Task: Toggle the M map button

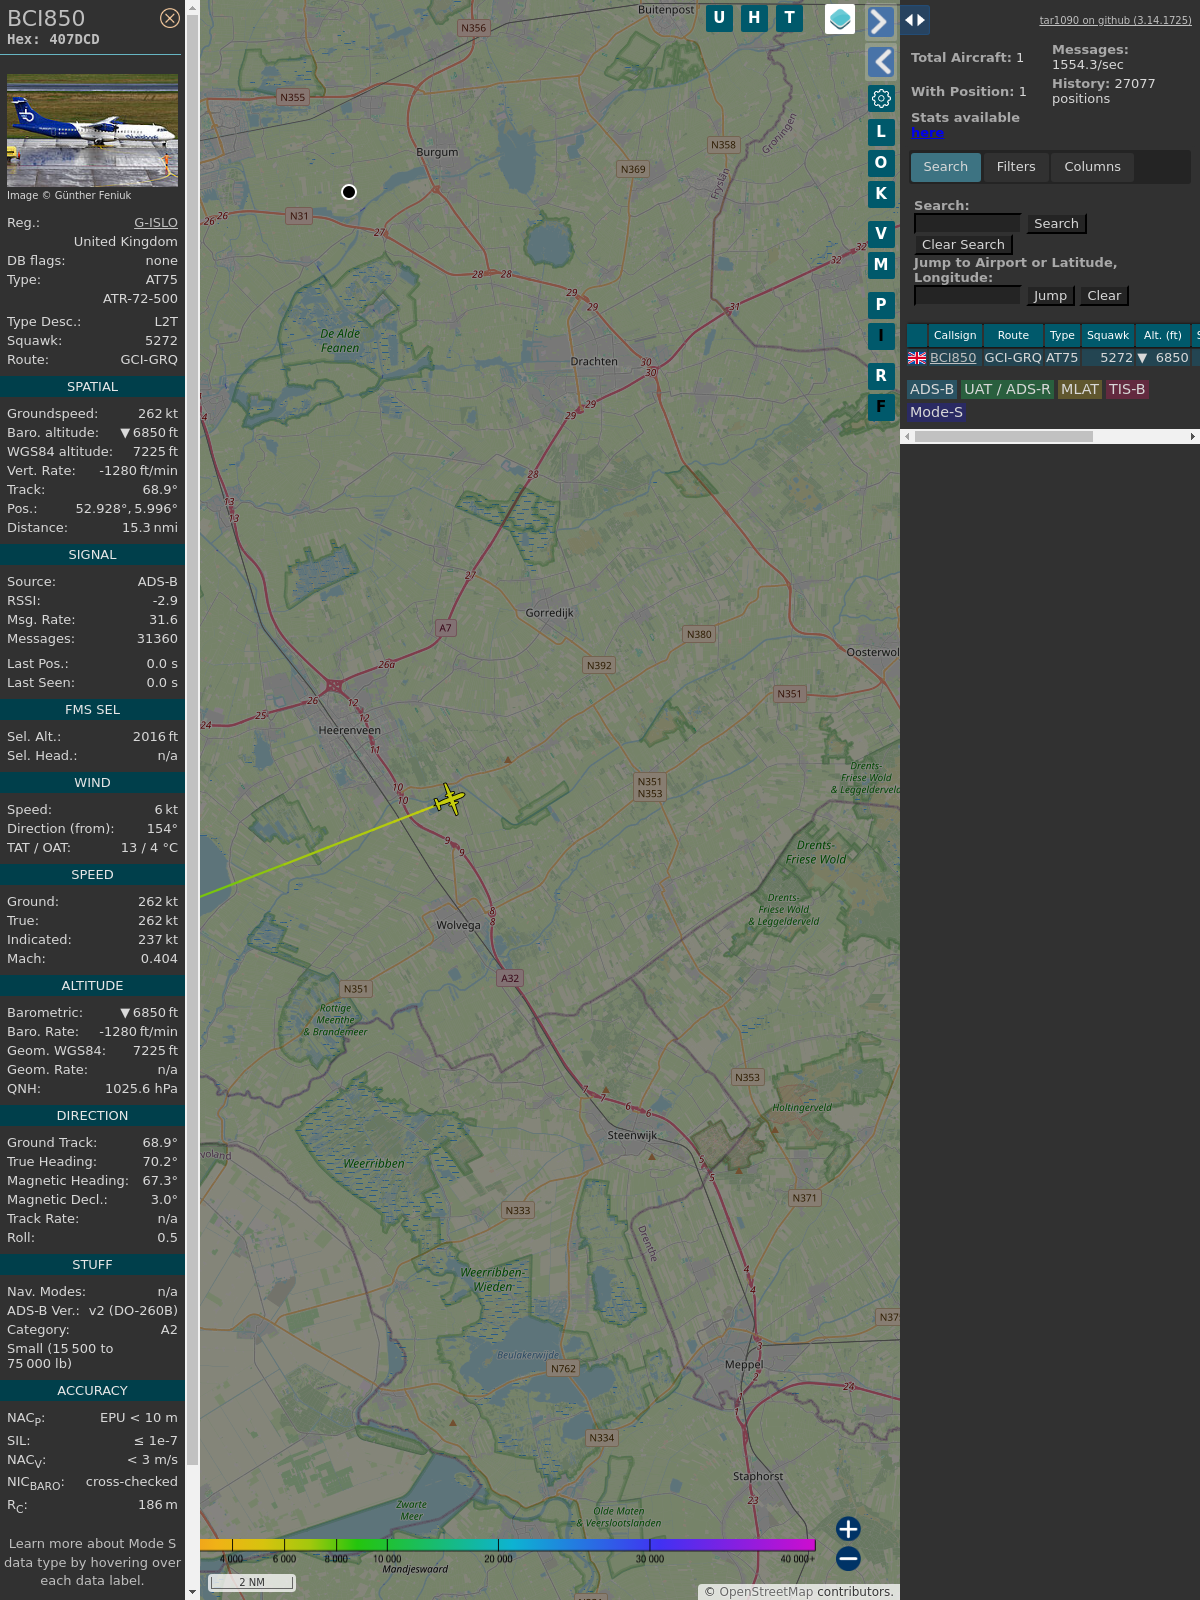Action: tap(881, 264)
